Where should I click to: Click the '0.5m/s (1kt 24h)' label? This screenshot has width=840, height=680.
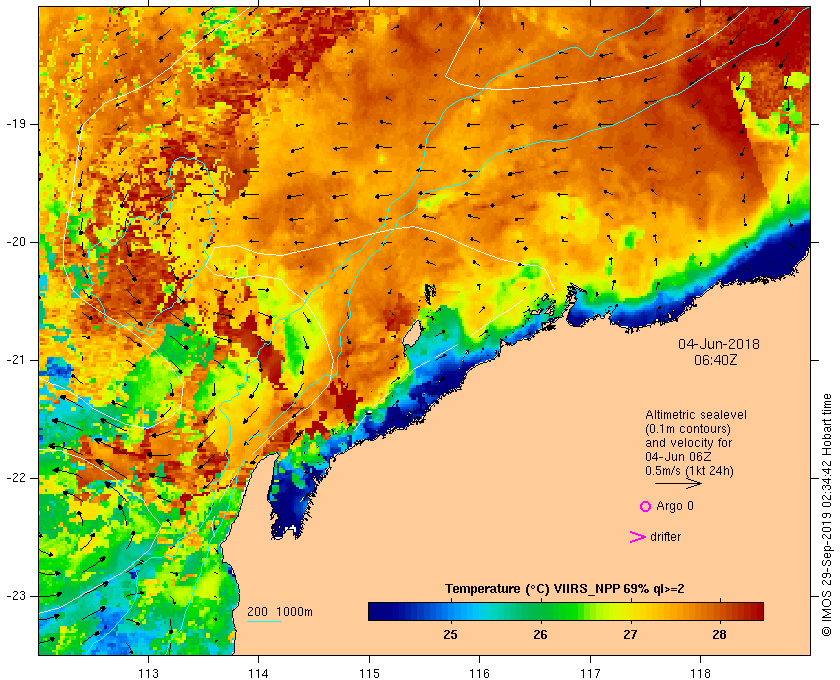(x=689, y=471)
